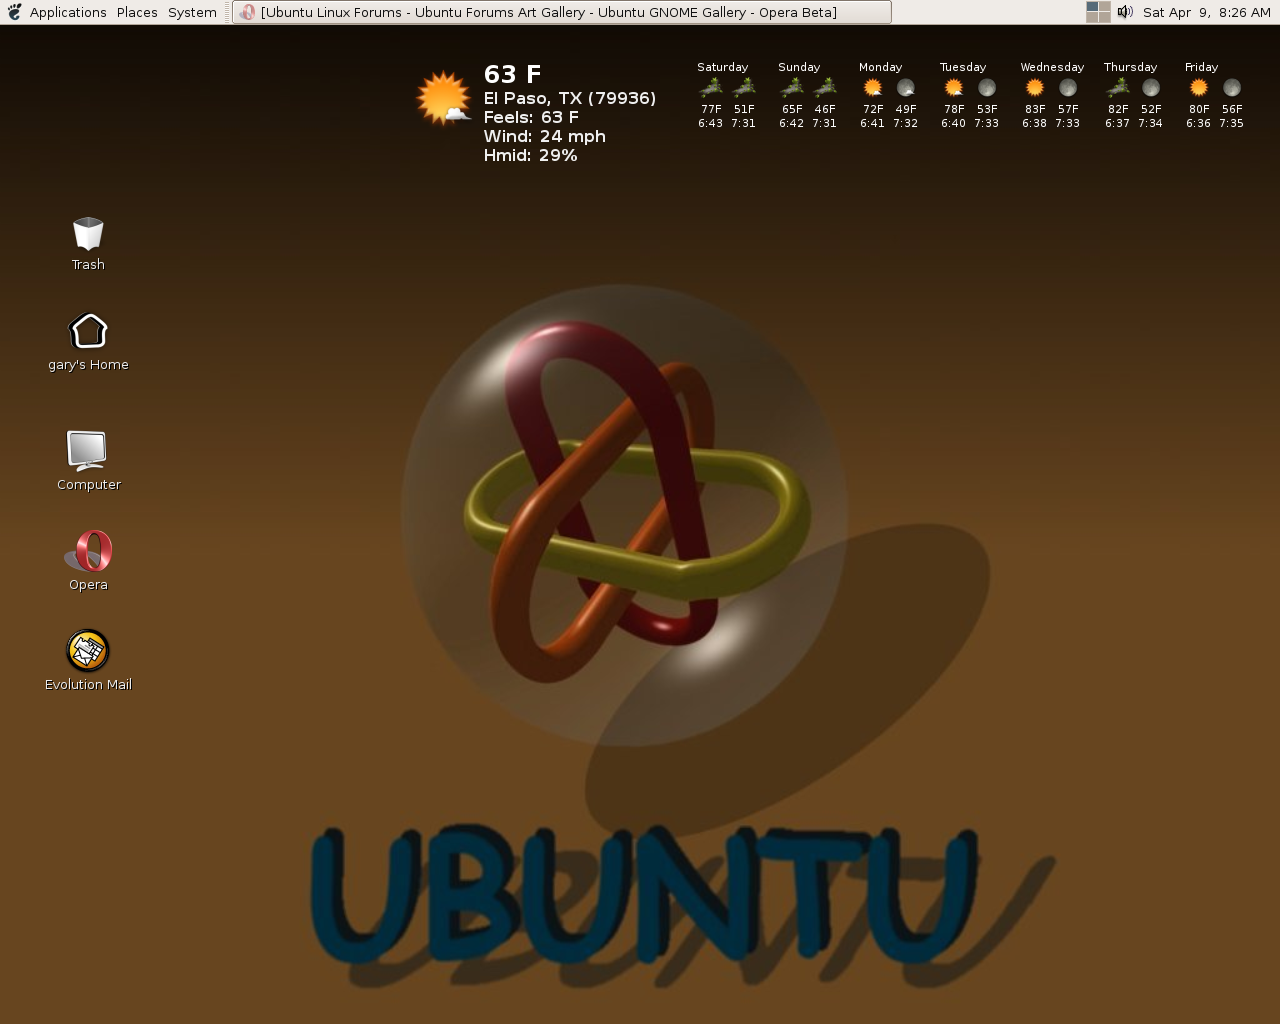
Task: Click the large sun current weather icon
Action: click(x=443, y=98)
